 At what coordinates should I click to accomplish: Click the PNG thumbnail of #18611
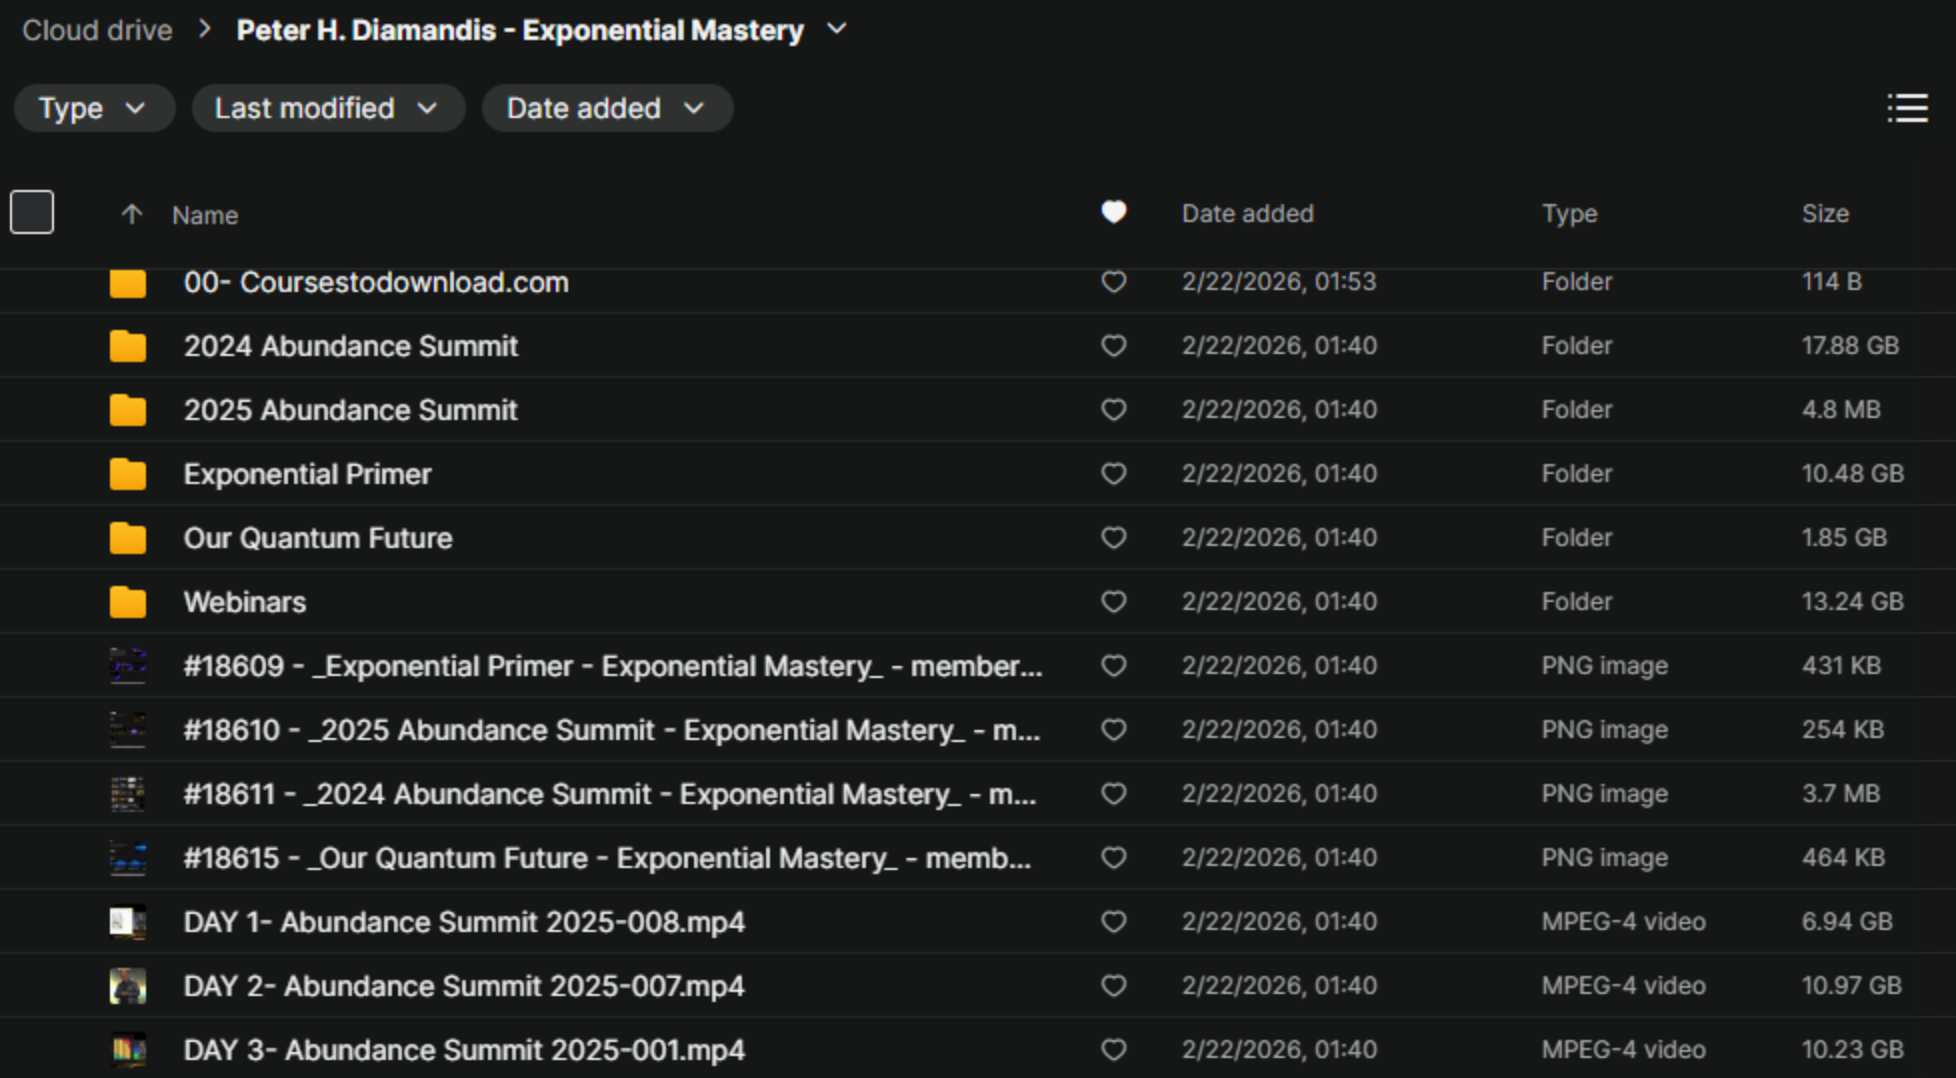pos(127,793)
